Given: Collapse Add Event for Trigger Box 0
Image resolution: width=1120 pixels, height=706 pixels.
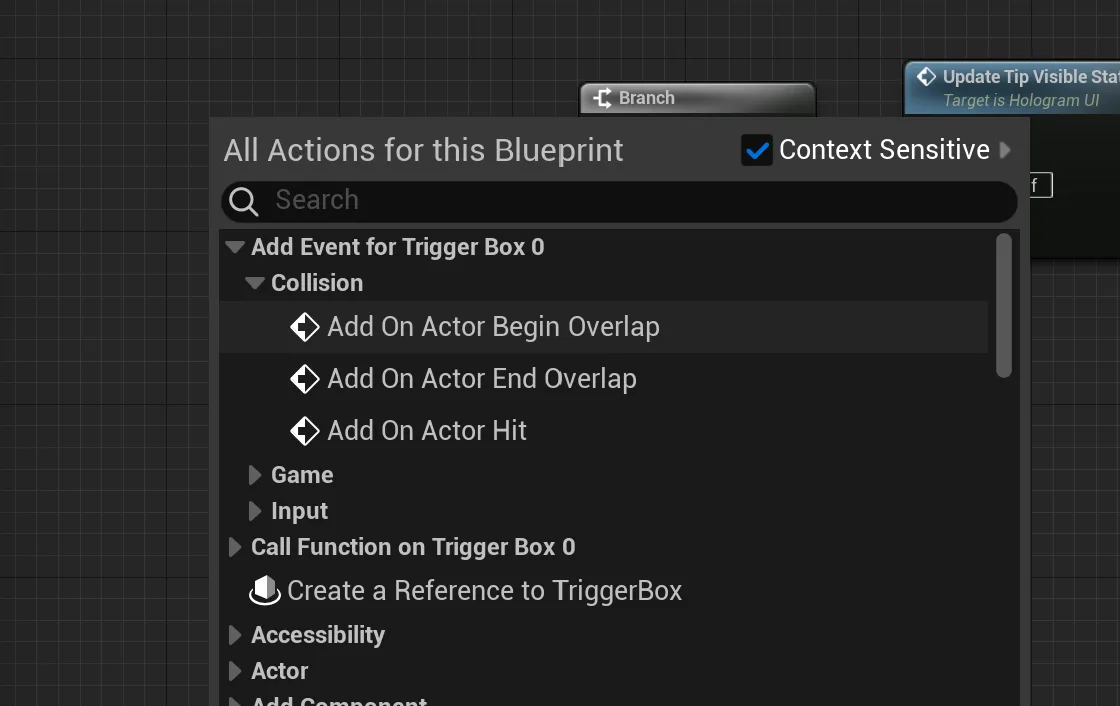Looking at the screenshot, I should pos(235,247).
